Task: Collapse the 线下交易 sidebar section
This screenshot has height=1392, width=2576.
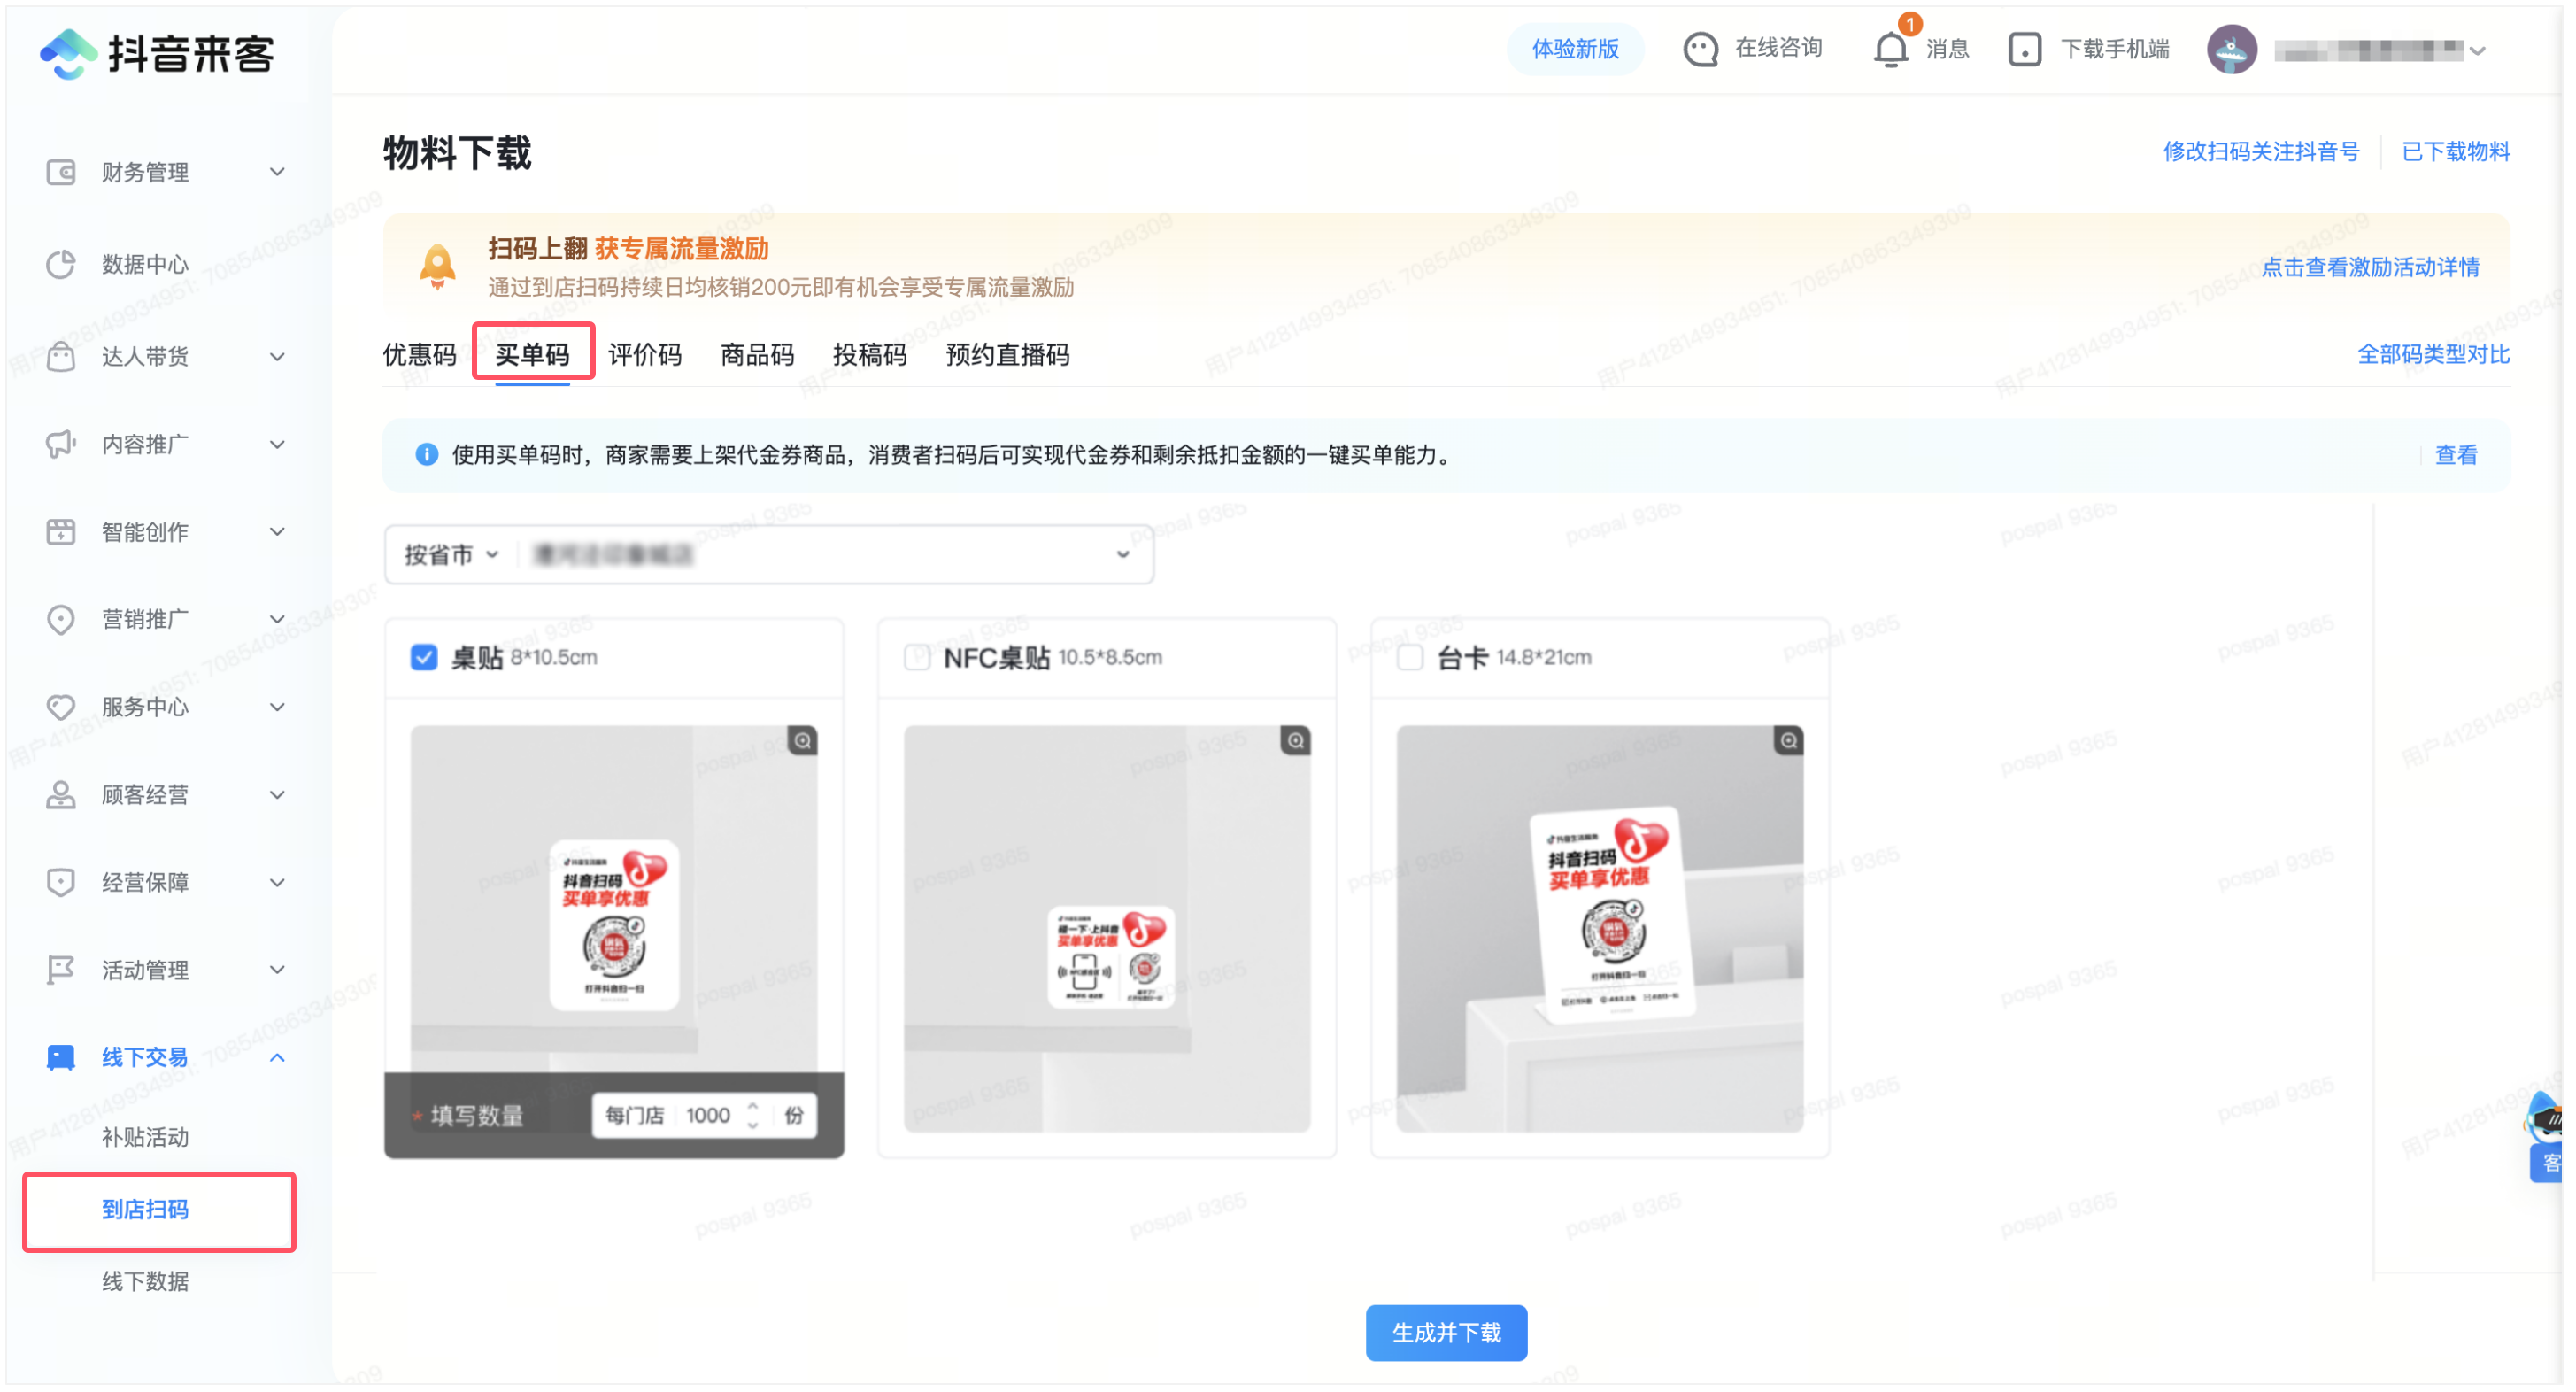Action: (277, 1058)
